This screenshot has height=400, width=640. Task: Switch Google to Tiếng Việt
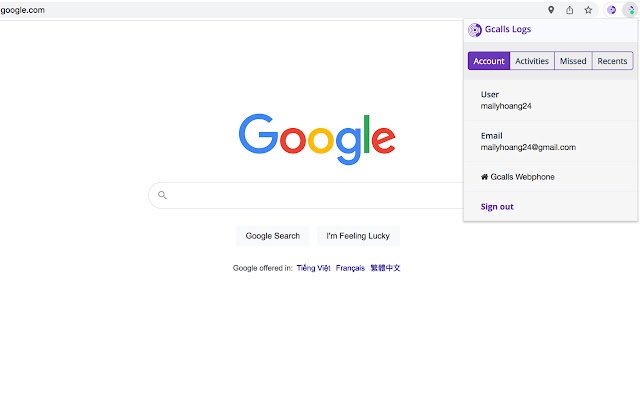[313, 268]
